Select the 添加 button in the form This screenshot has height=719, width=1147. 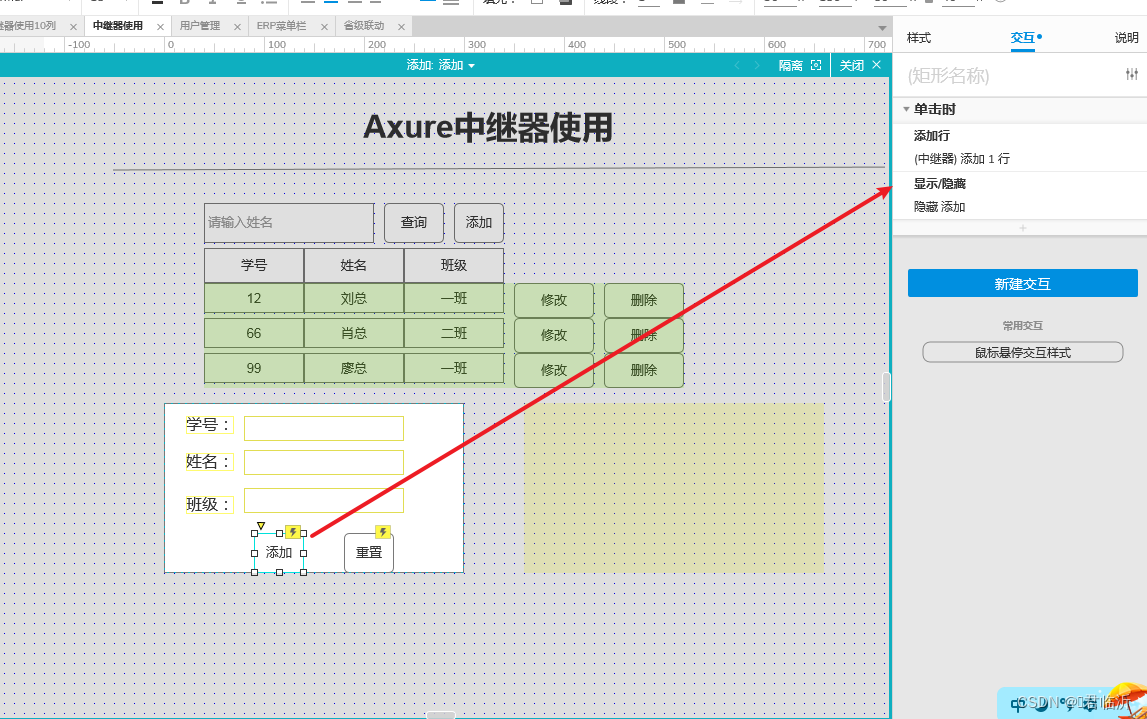click(279, 553)
